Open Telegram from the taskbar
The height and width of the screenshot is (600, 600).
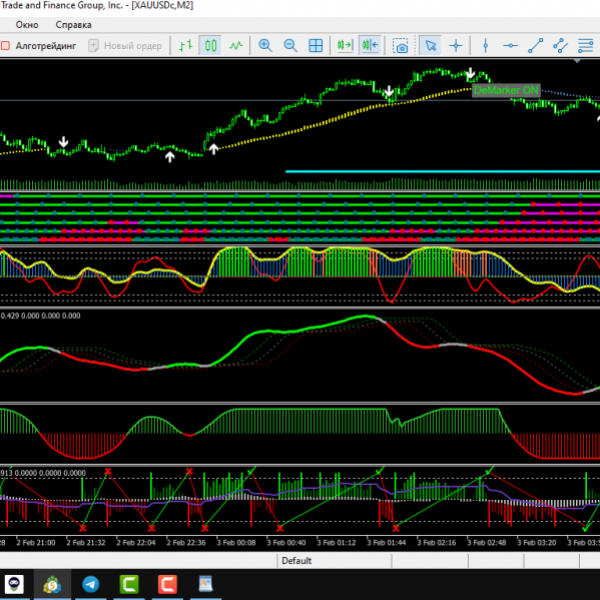point(91,584)
